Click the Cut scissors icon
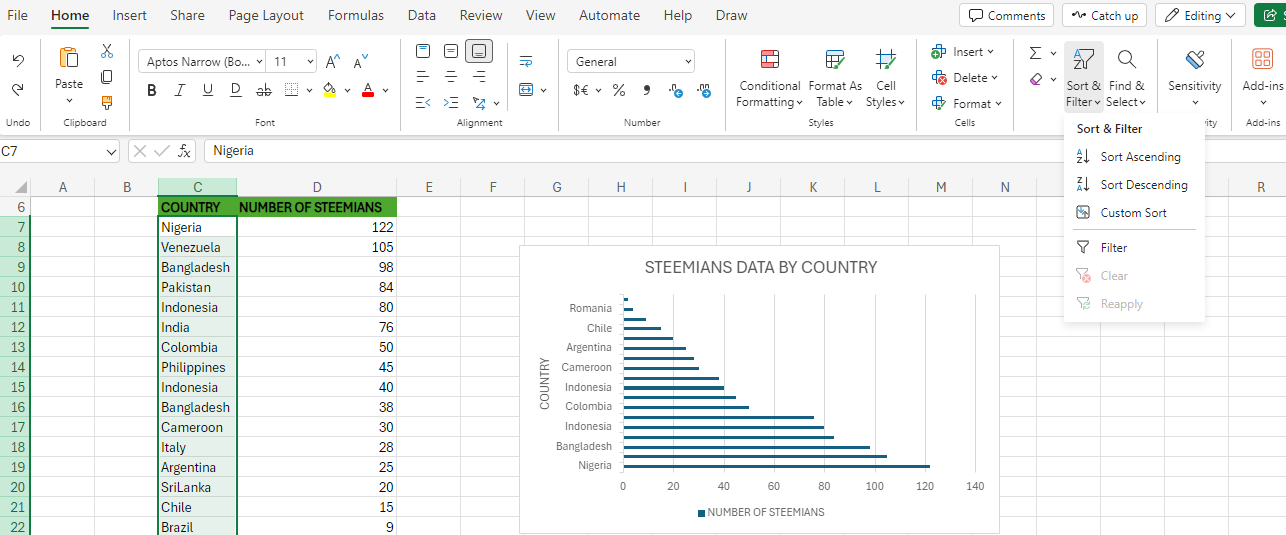Screen dimensions: 1286x535 click(x=107, y=51)
